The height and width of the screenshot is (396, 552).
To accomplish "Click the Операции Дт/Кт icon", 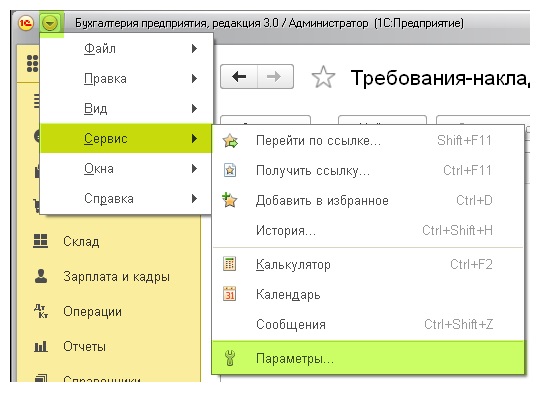I will 41,311.
